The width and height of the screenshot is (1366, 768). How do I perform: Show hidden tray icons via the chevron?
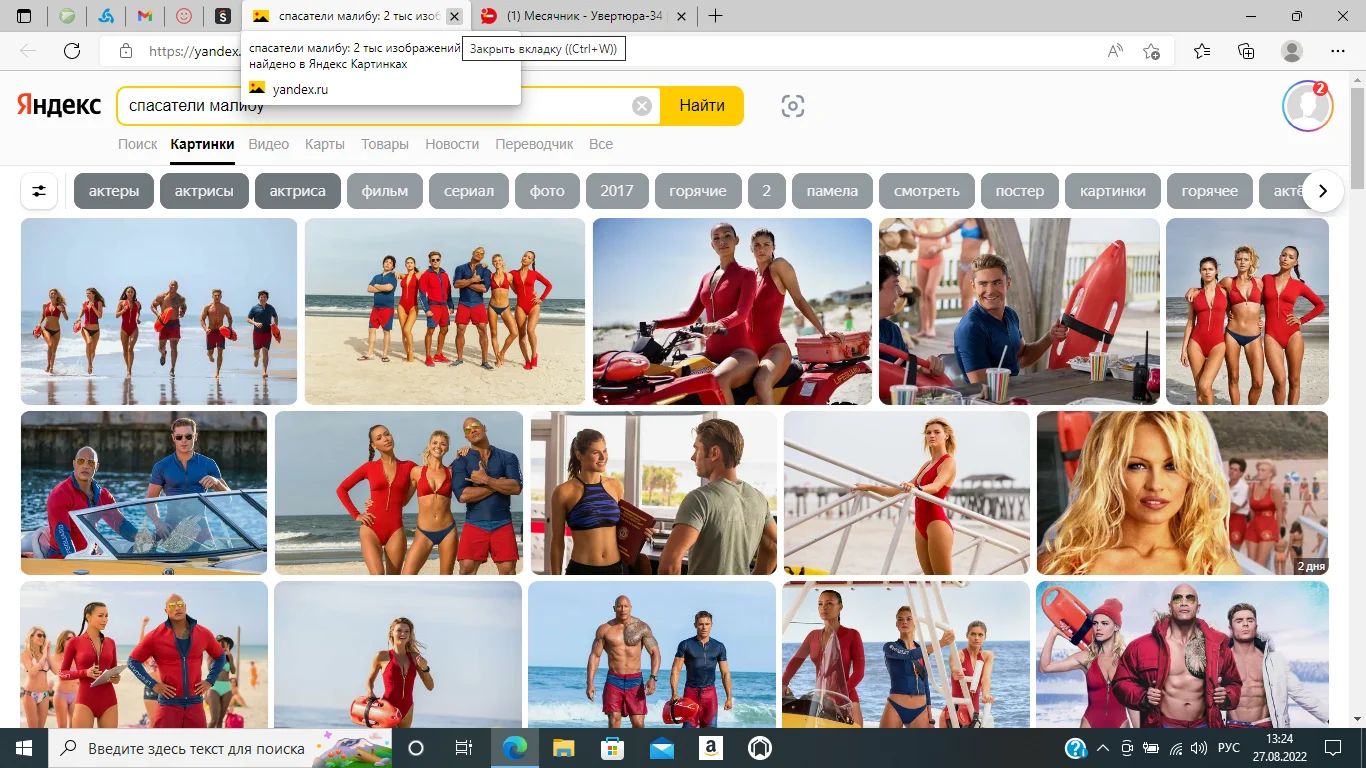click(x=1103, y=747)
